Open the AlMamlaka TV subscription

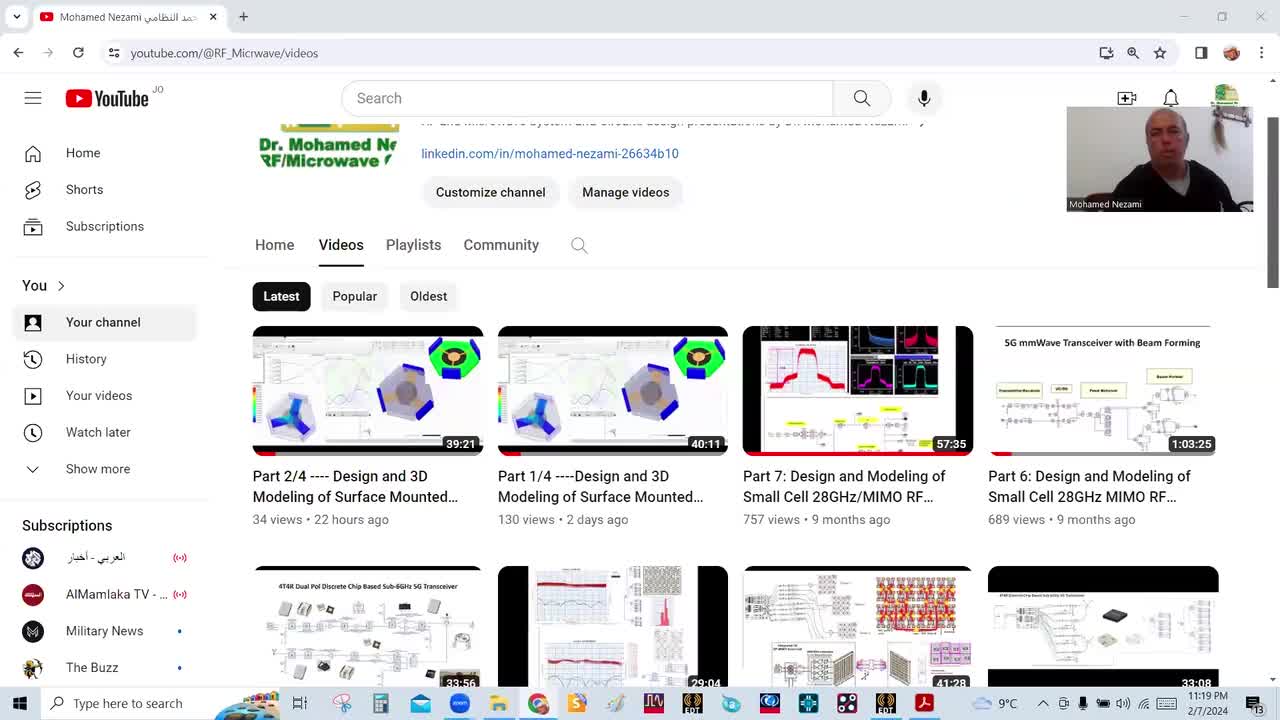tap(105, 594)
